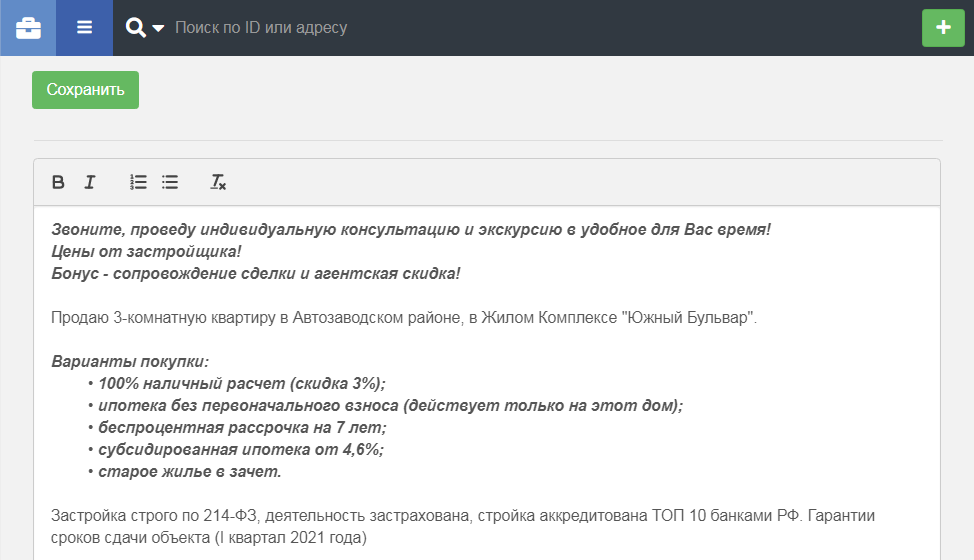Toggle bold formatting in editor

pos(58,182)
